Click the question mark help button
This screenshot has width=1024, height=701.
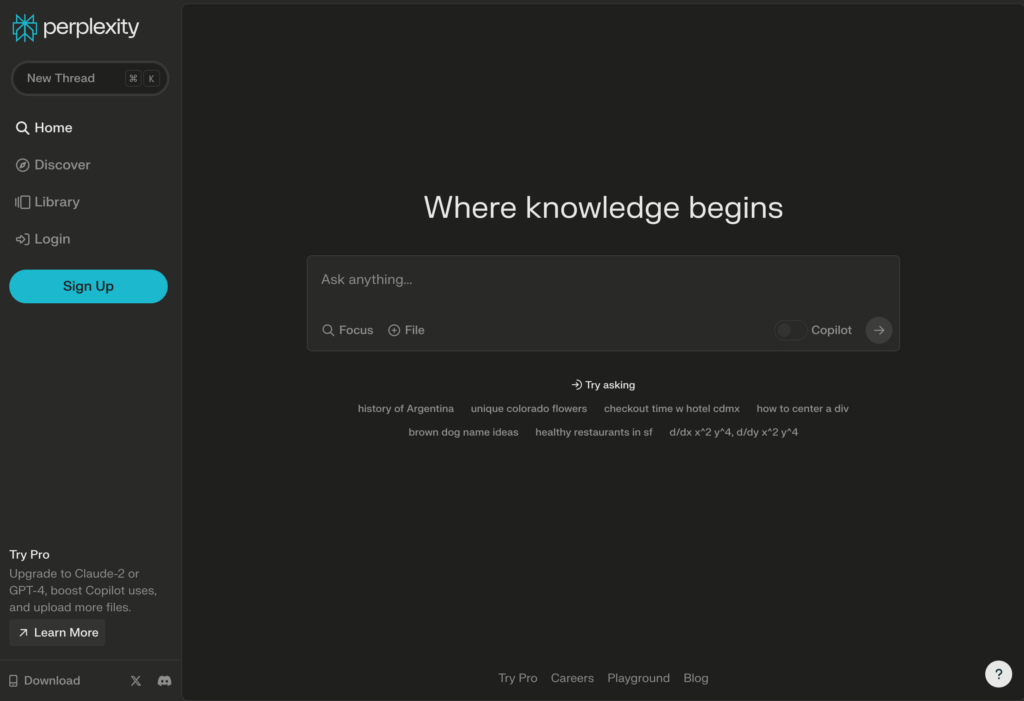pyautogui.click(x=998, y=674)
